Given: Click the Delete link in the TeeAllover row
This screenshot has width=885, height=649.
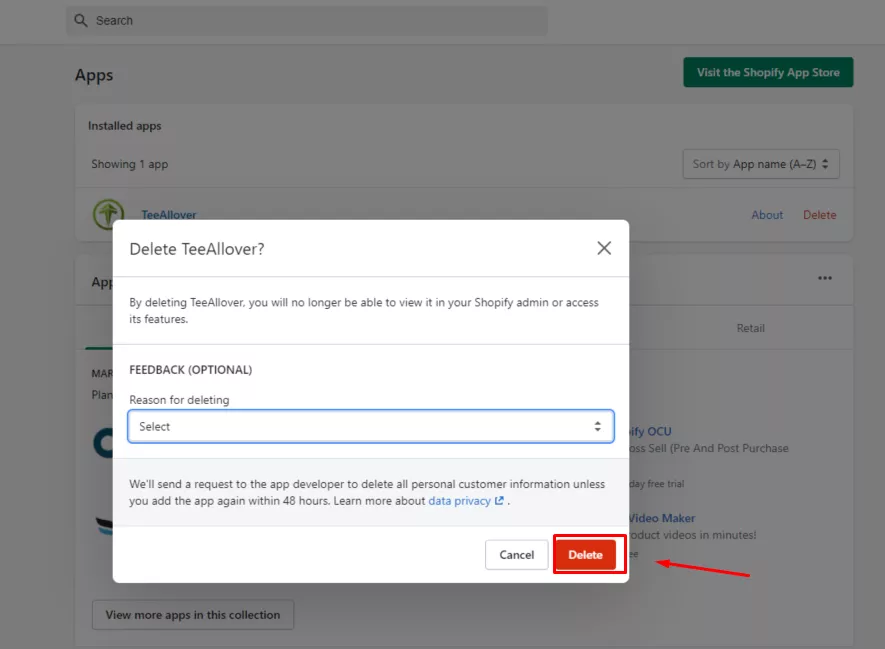Looking at the screenshot, I should pos(819,215).
